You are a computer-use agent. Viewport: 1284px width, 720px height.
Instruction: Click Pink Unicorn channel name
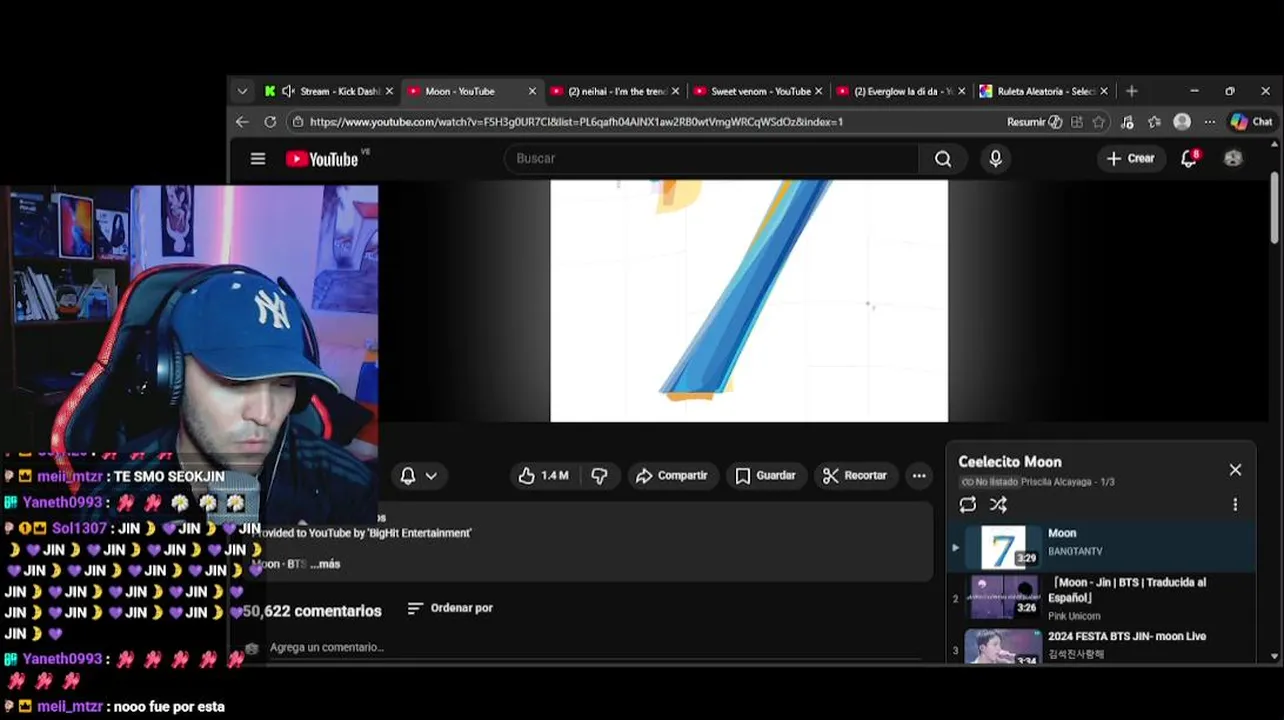pyautogui.click(x=1074, y=616)
